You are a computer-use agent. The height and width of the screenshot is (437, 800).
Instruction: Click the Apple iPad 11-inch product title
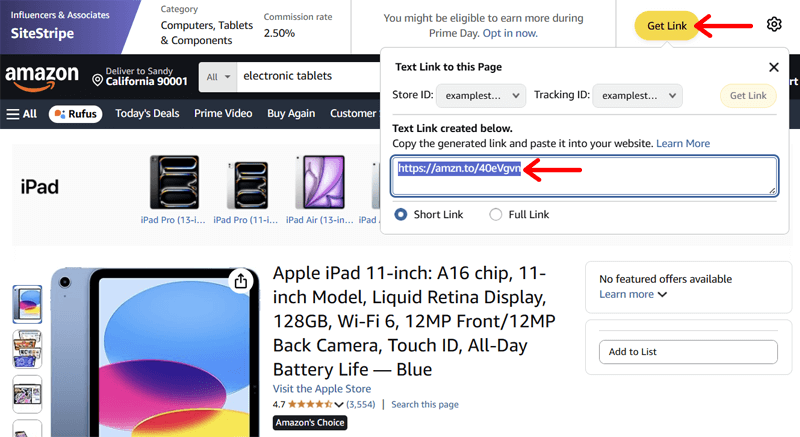[414, 321]
